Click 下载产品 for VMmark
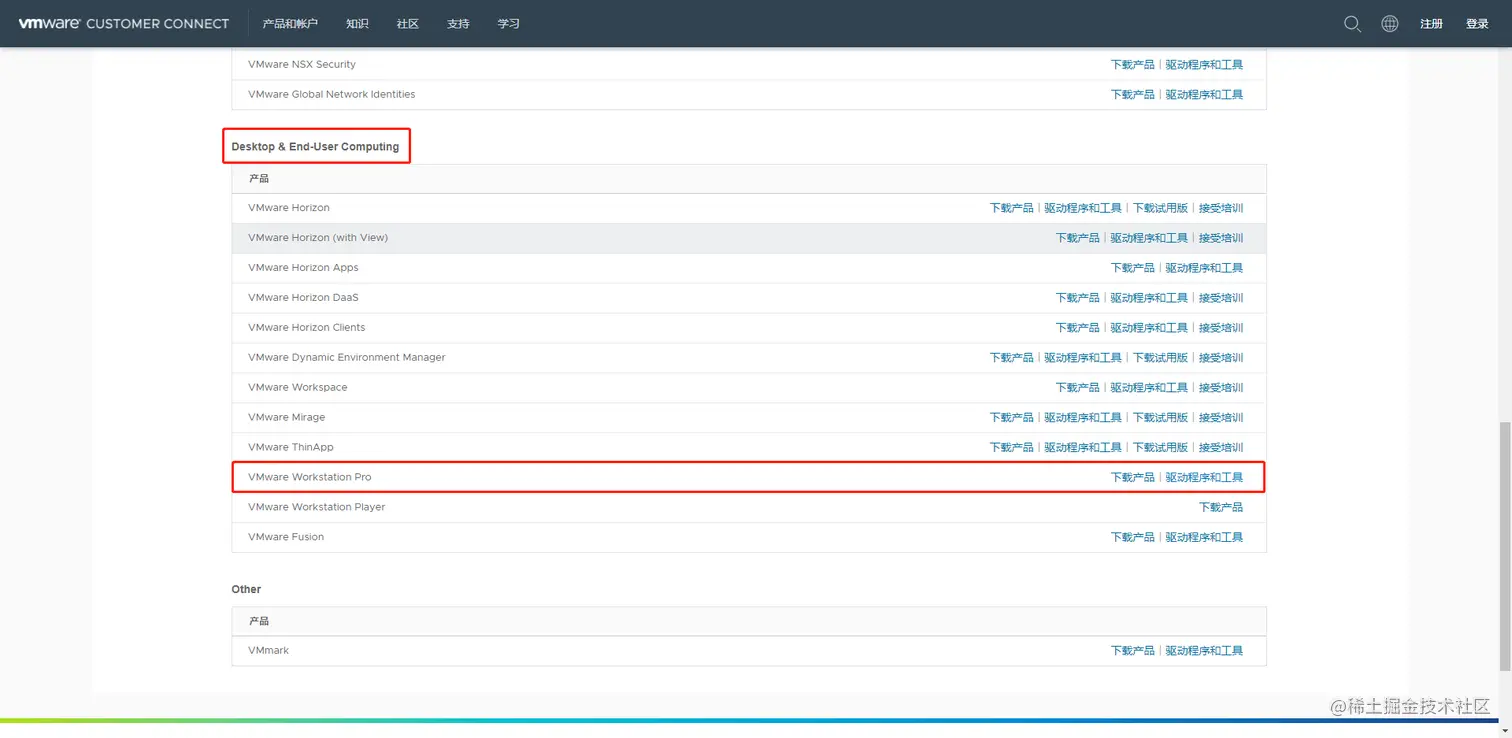 [x=1132, y=650]
